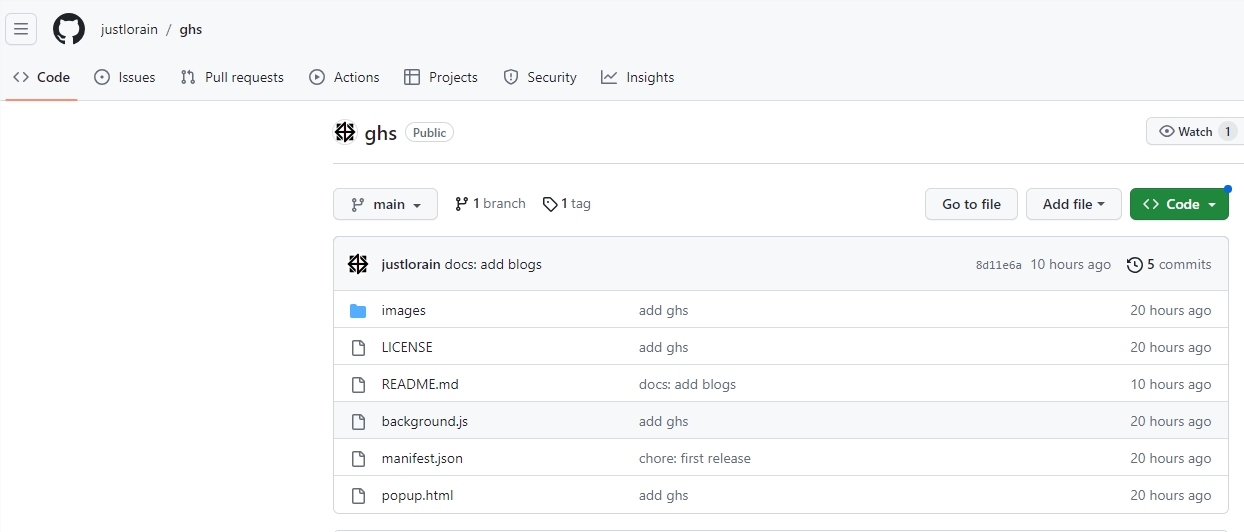Click the manifest.json file icon
The height and width of the screenshot is (532, 1244).
(358, 459)
